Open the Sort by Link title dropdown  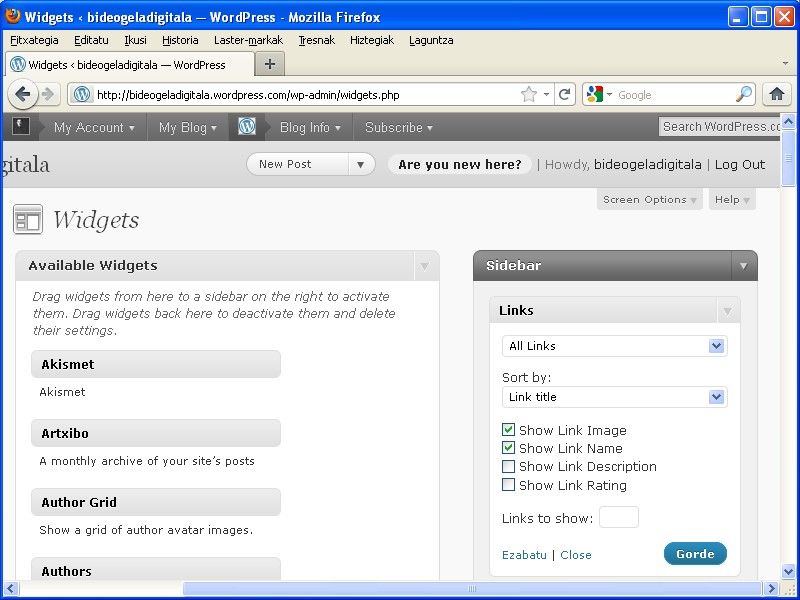[x=614, y=397]
